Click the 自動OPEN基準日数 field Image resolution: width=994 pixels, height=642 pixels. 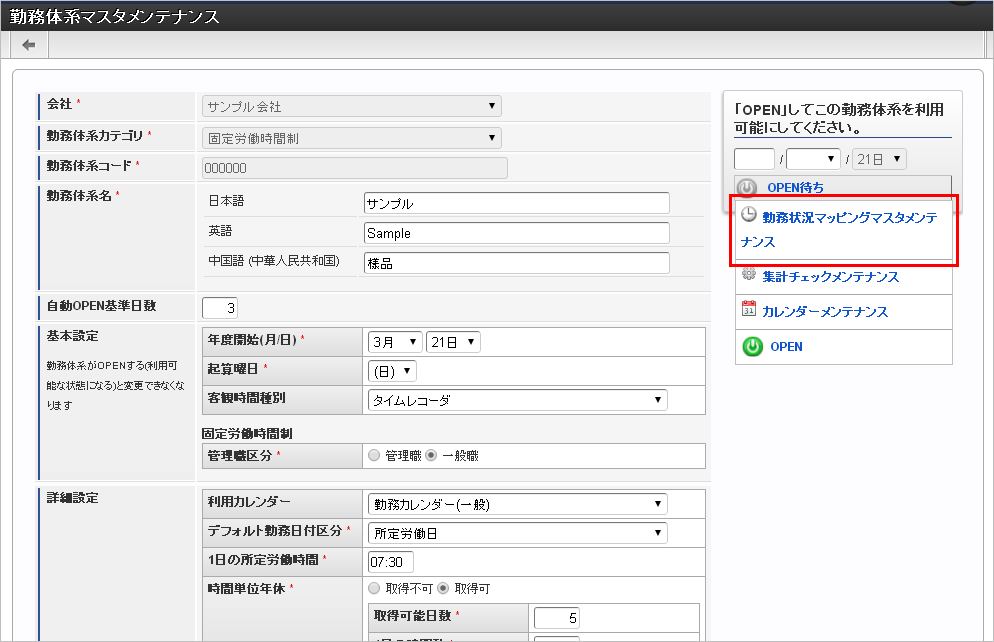coord(220,308)
